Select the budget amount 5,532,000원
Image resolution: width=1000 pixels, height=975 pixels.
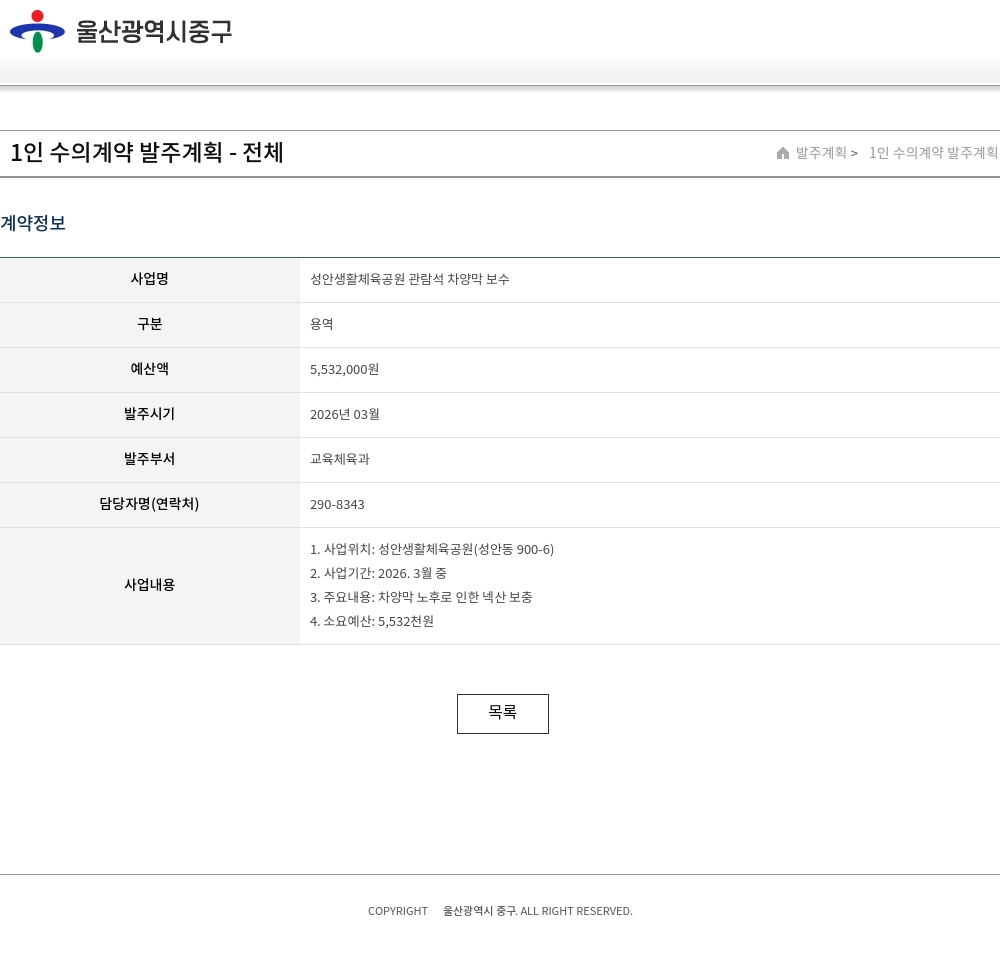click(344, 369)
